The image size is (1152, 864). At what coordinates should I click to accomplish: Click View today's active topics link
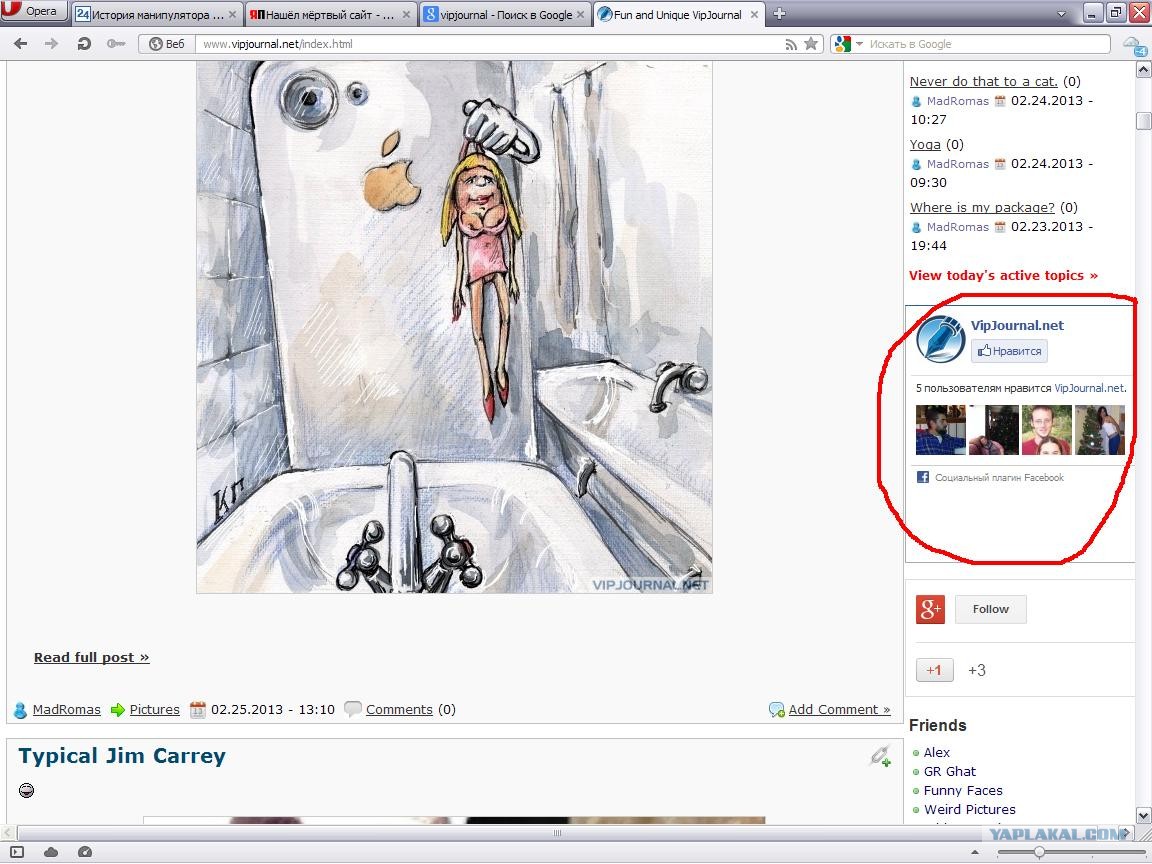[x=1003, y=276]
